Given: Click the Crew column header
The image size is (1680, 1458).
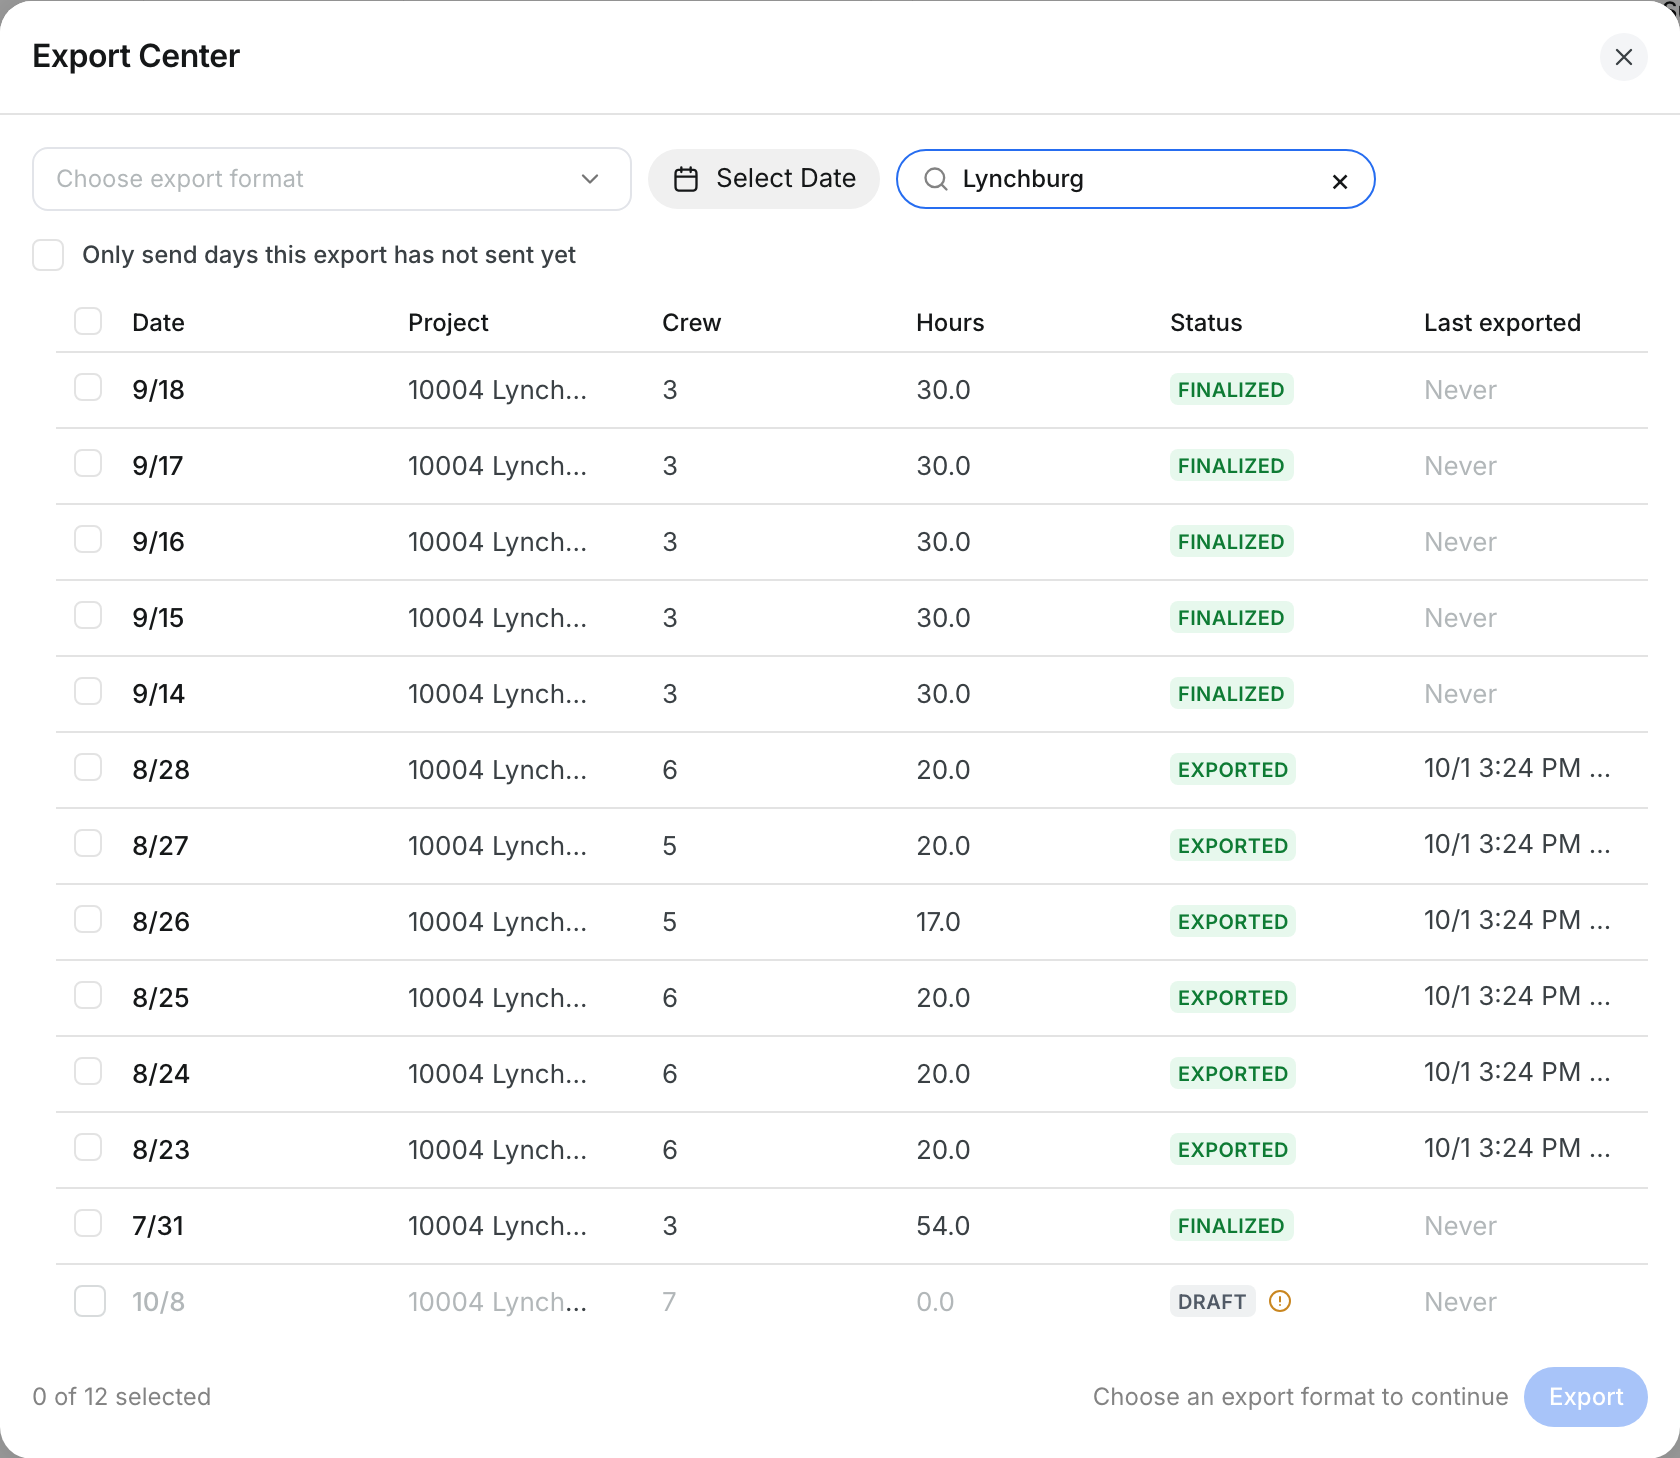Looking at the screenshot, I should 691,323.
